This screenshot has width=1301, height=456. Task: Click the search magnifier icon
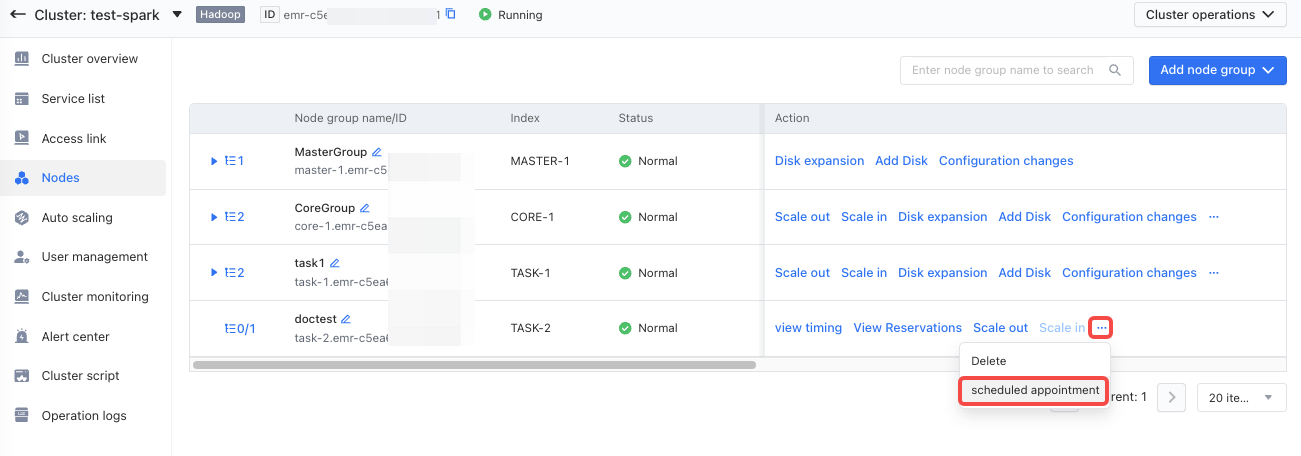(x=1115, y=70)
